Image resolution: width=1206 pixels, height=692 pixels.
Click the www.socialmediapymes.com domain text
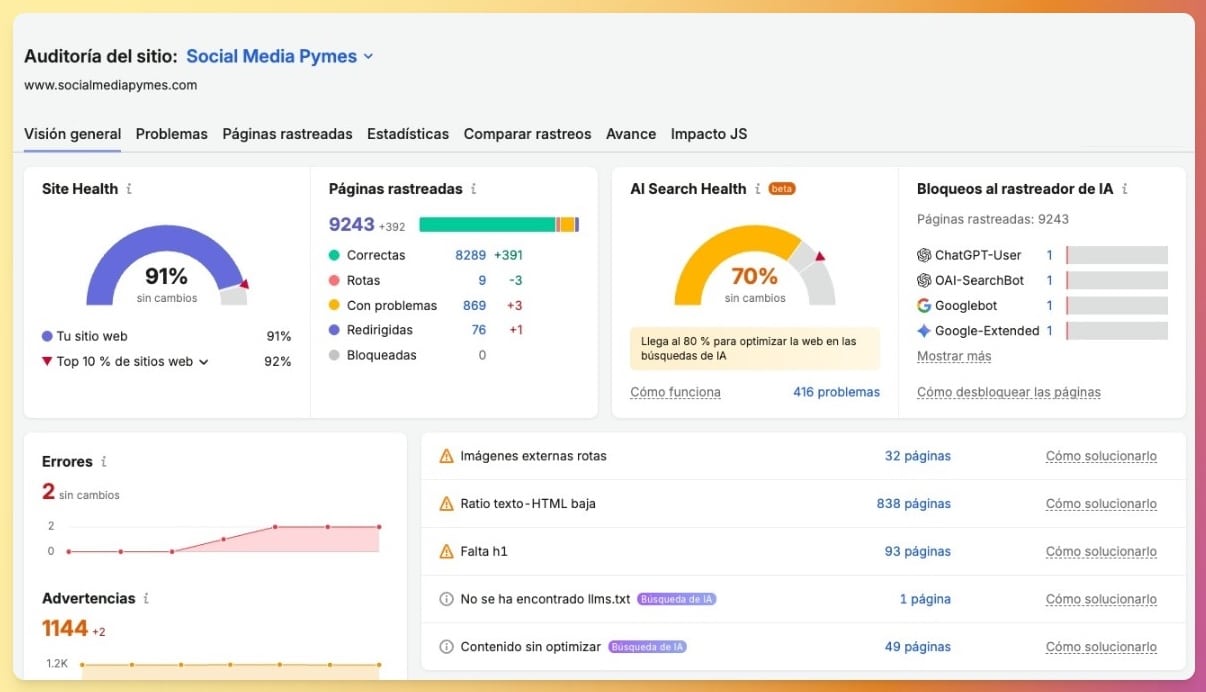coord(110,85)
